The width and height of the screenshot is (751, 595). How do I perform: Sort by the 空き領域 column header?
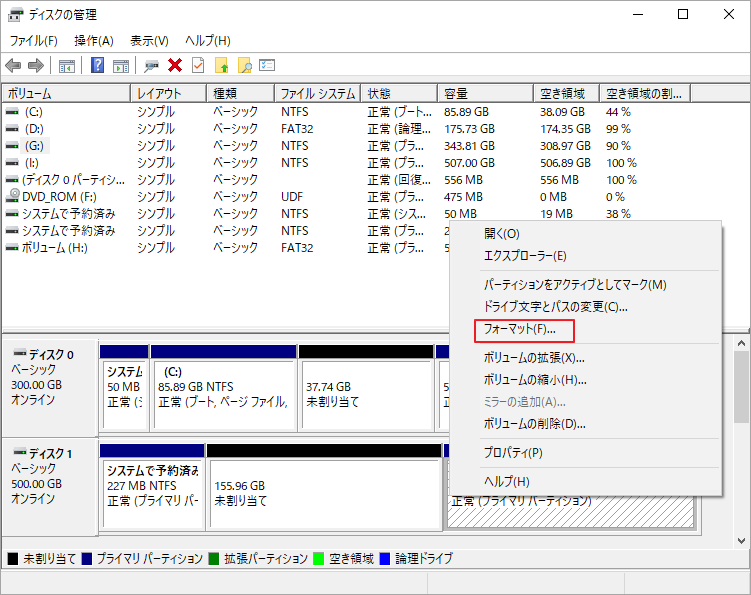coord(567,93)
